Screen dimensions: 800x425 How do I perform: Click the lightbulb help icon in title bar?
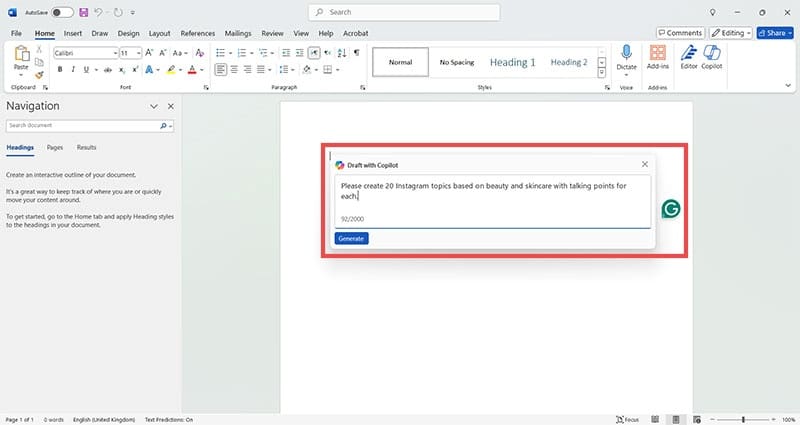pyautogui.click(x=712, y=12)
